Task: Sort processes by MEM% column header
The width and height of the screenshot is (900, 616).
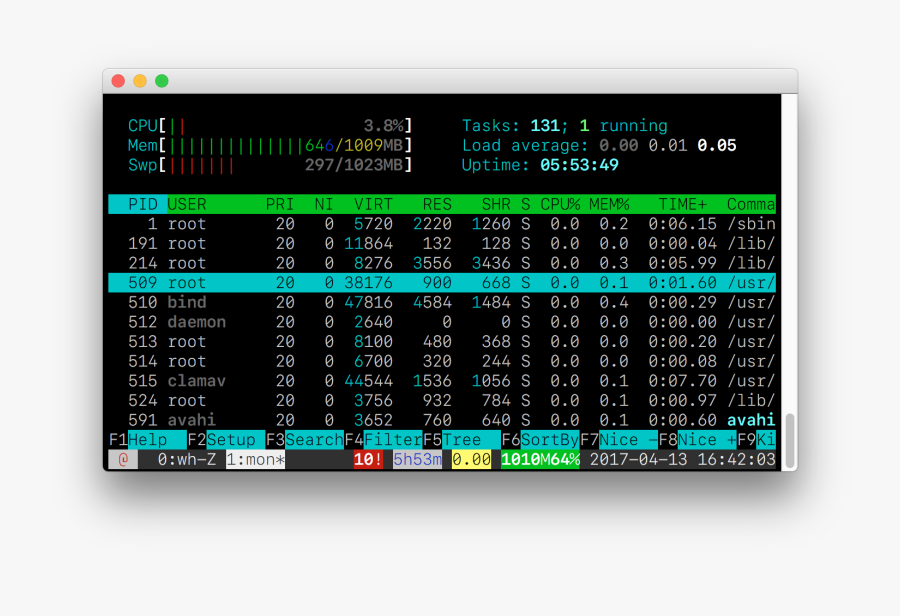Action: (609, 204)
